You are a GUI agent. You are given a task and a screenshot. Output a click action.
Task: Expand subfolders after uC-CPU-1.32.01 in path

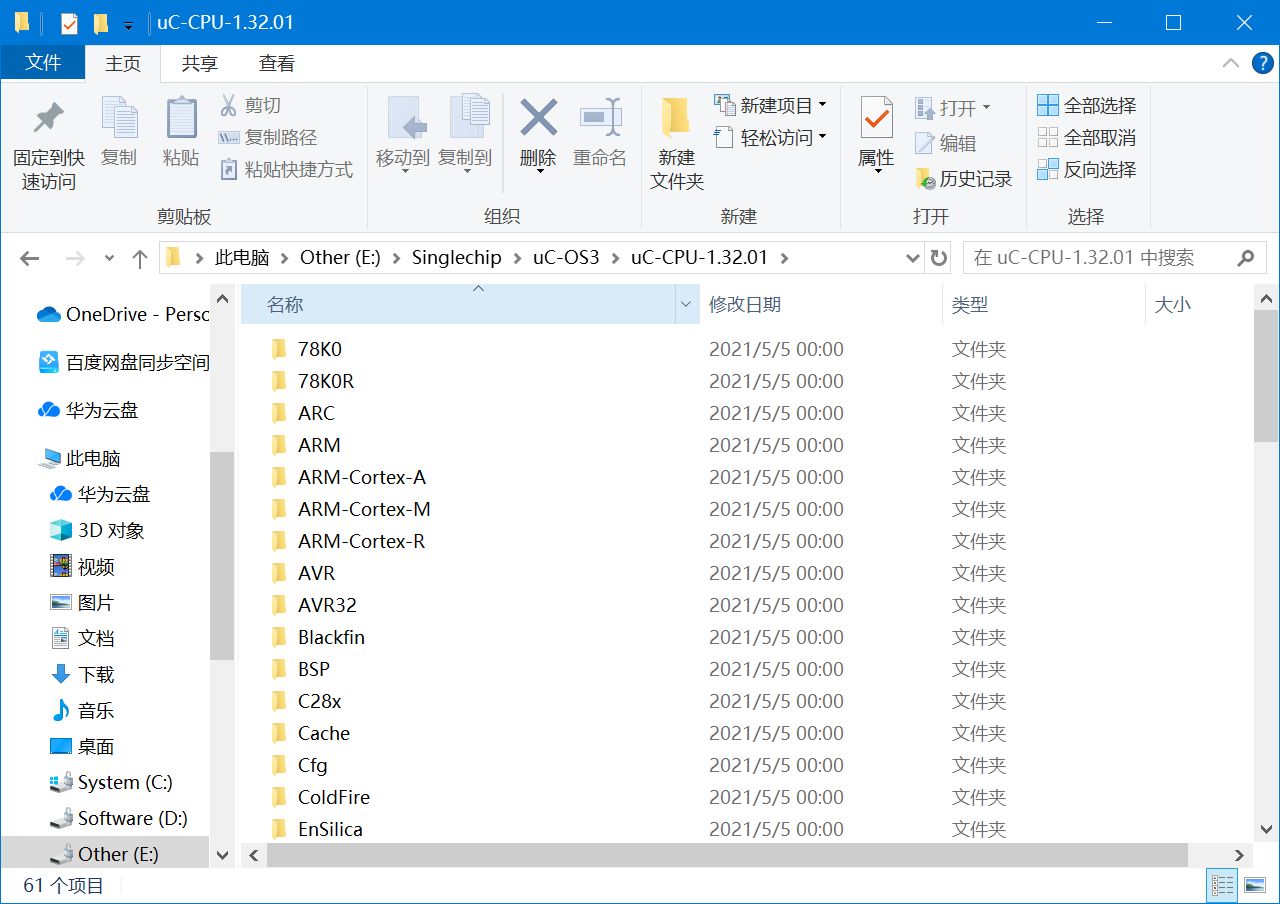[784, 258]
